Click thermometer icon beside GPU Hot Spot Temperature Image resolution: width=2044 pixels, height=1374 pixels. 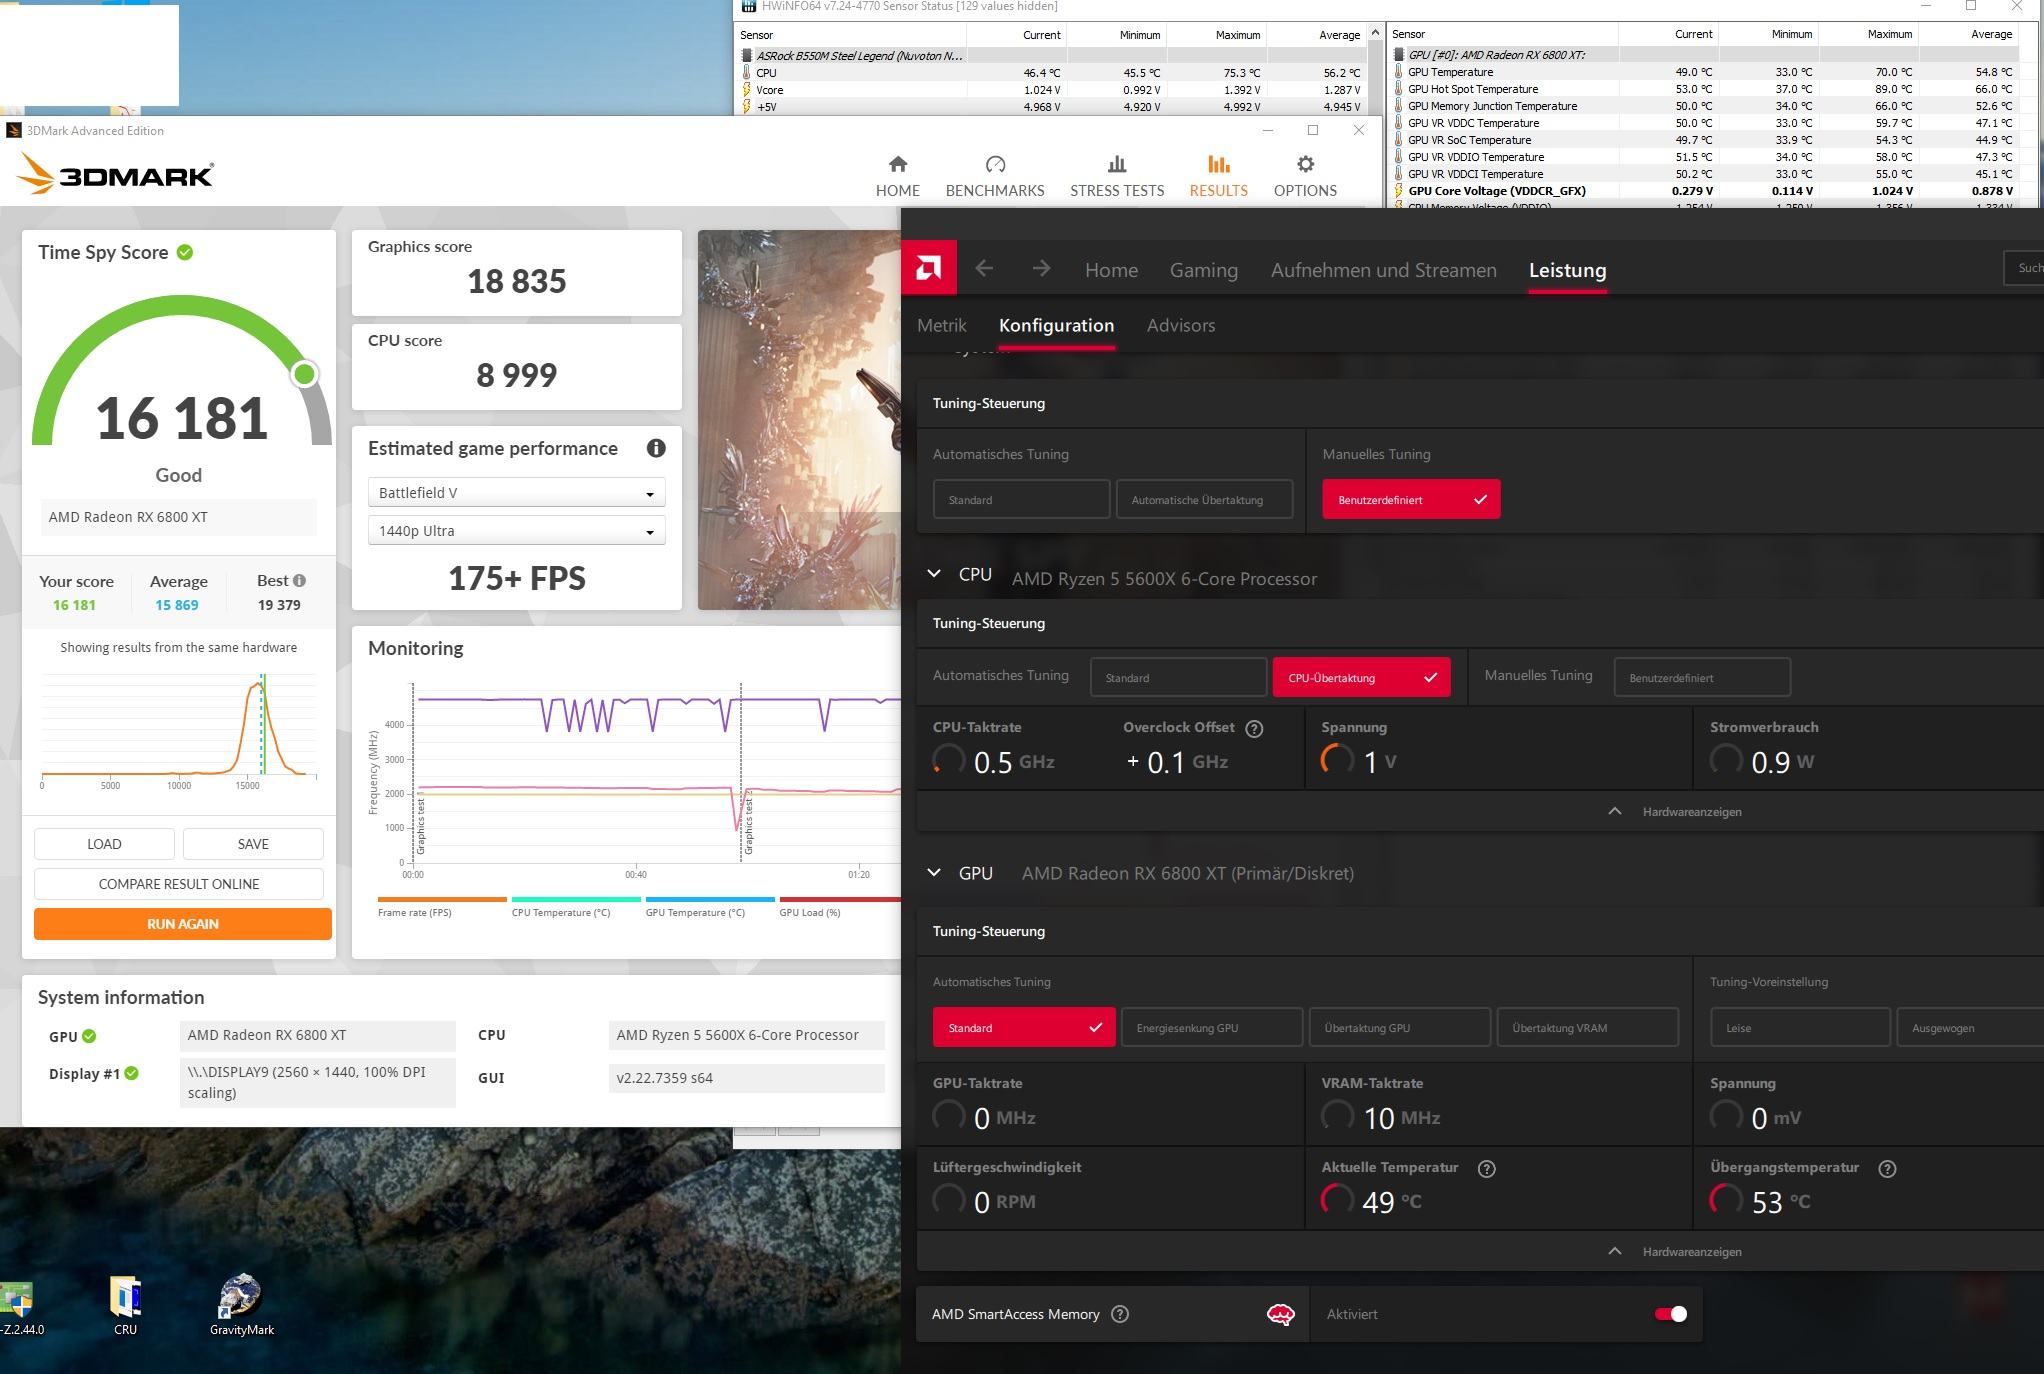(x=1398, y=89)
